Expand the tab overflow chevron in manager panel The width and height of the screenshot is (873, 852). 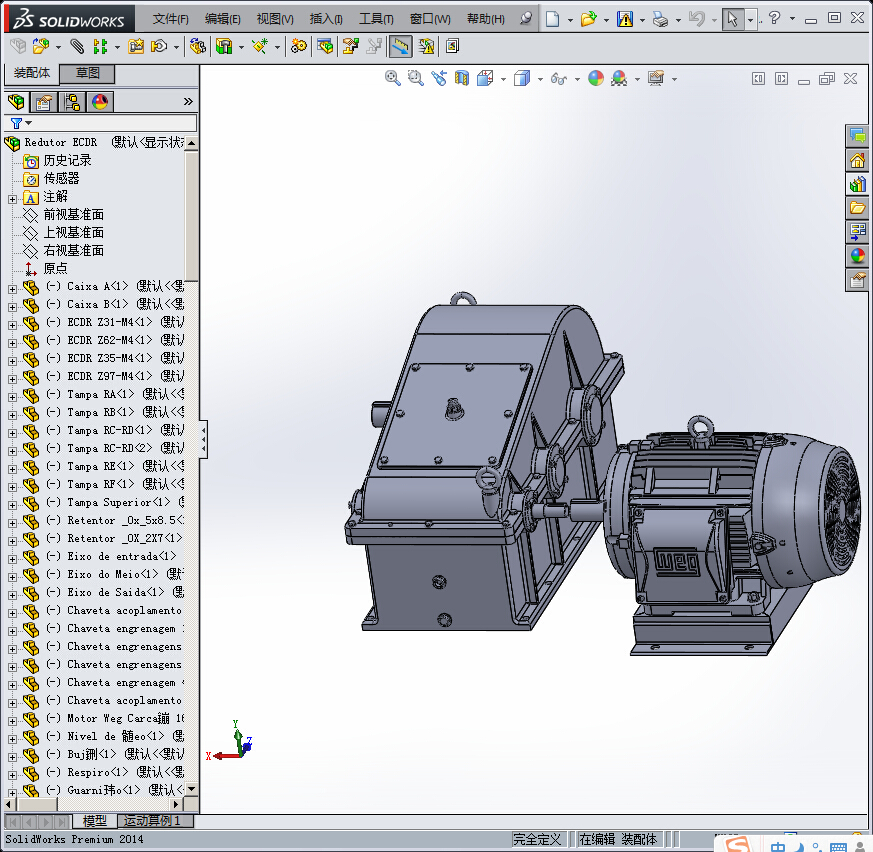coord(188,101)
